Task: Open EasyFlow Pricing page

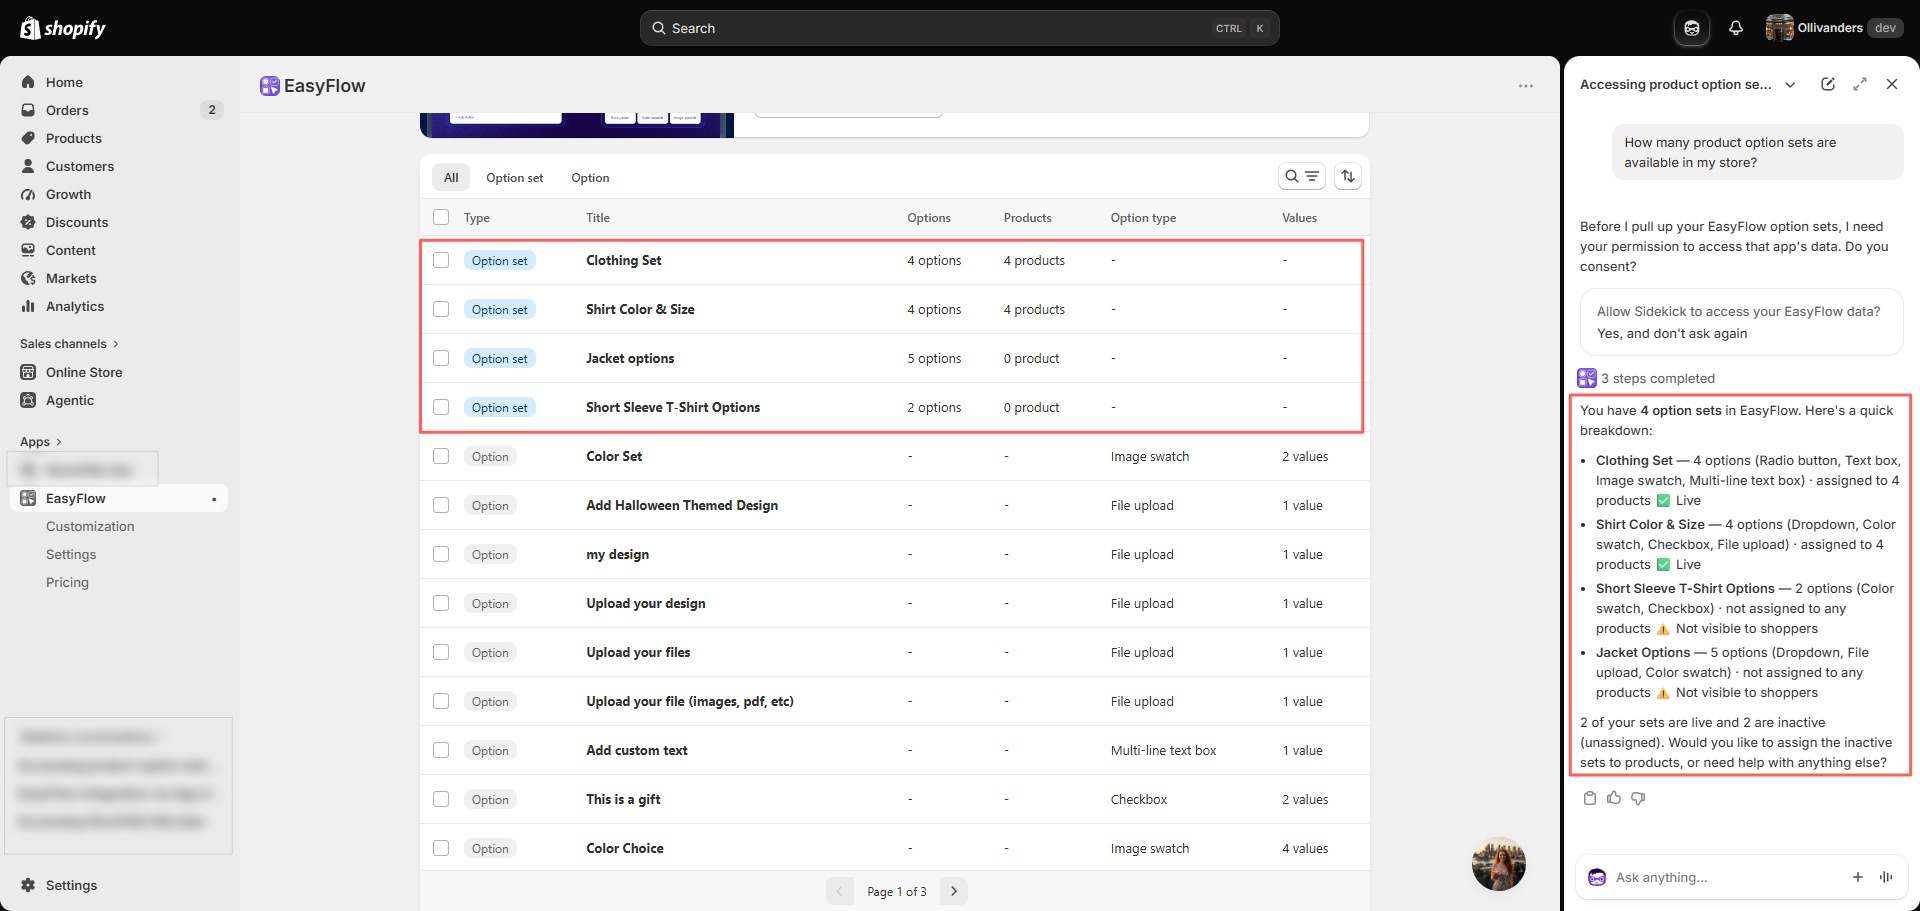Action: [x=67, y=582]
